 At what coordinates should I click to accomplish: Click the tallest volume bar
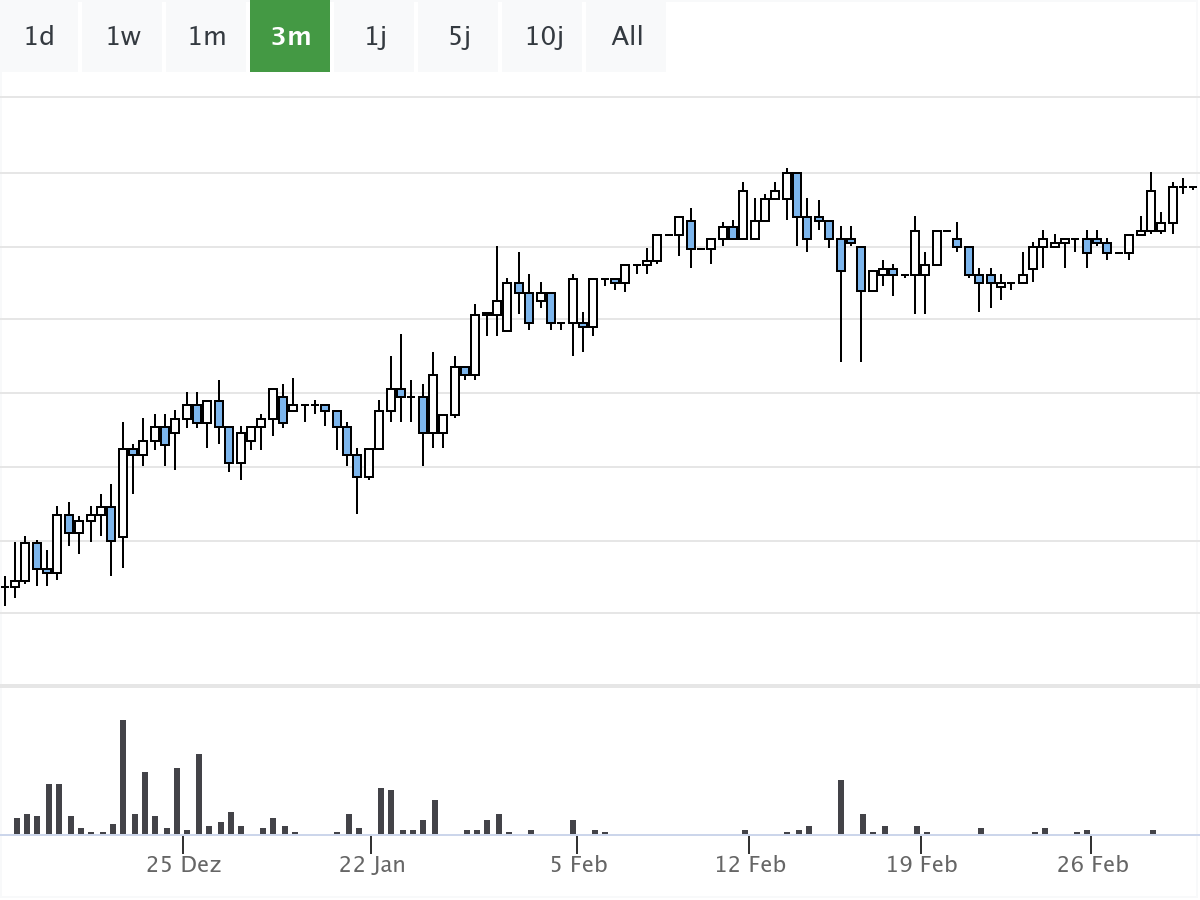tap(123, 777)
